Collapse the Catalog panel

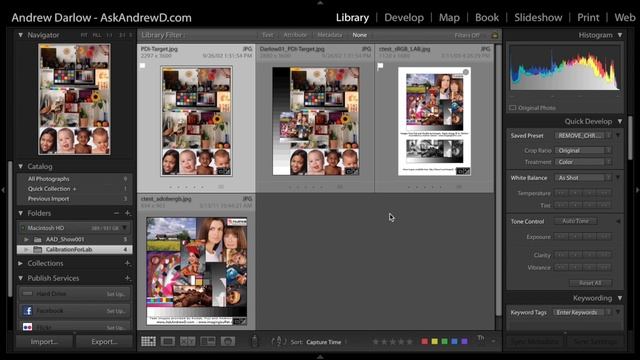[20, 167]
